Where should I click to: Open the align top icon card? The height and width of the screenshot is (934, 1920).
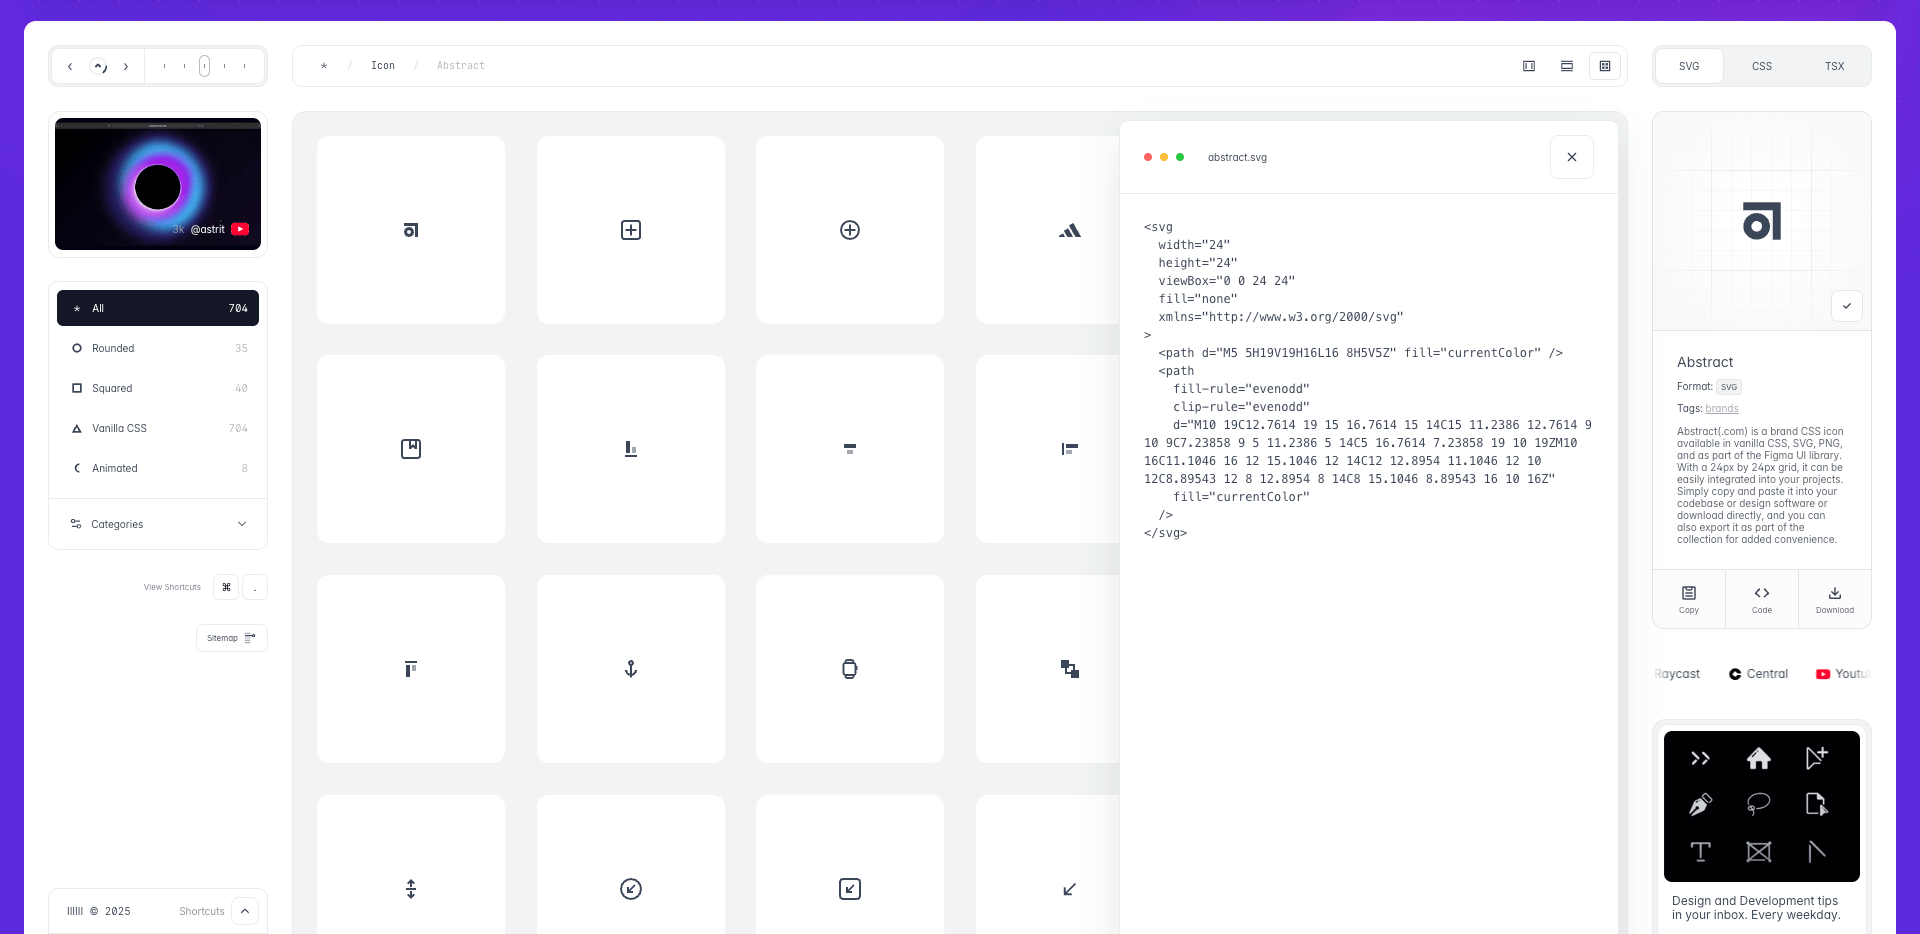coord(411,669)
